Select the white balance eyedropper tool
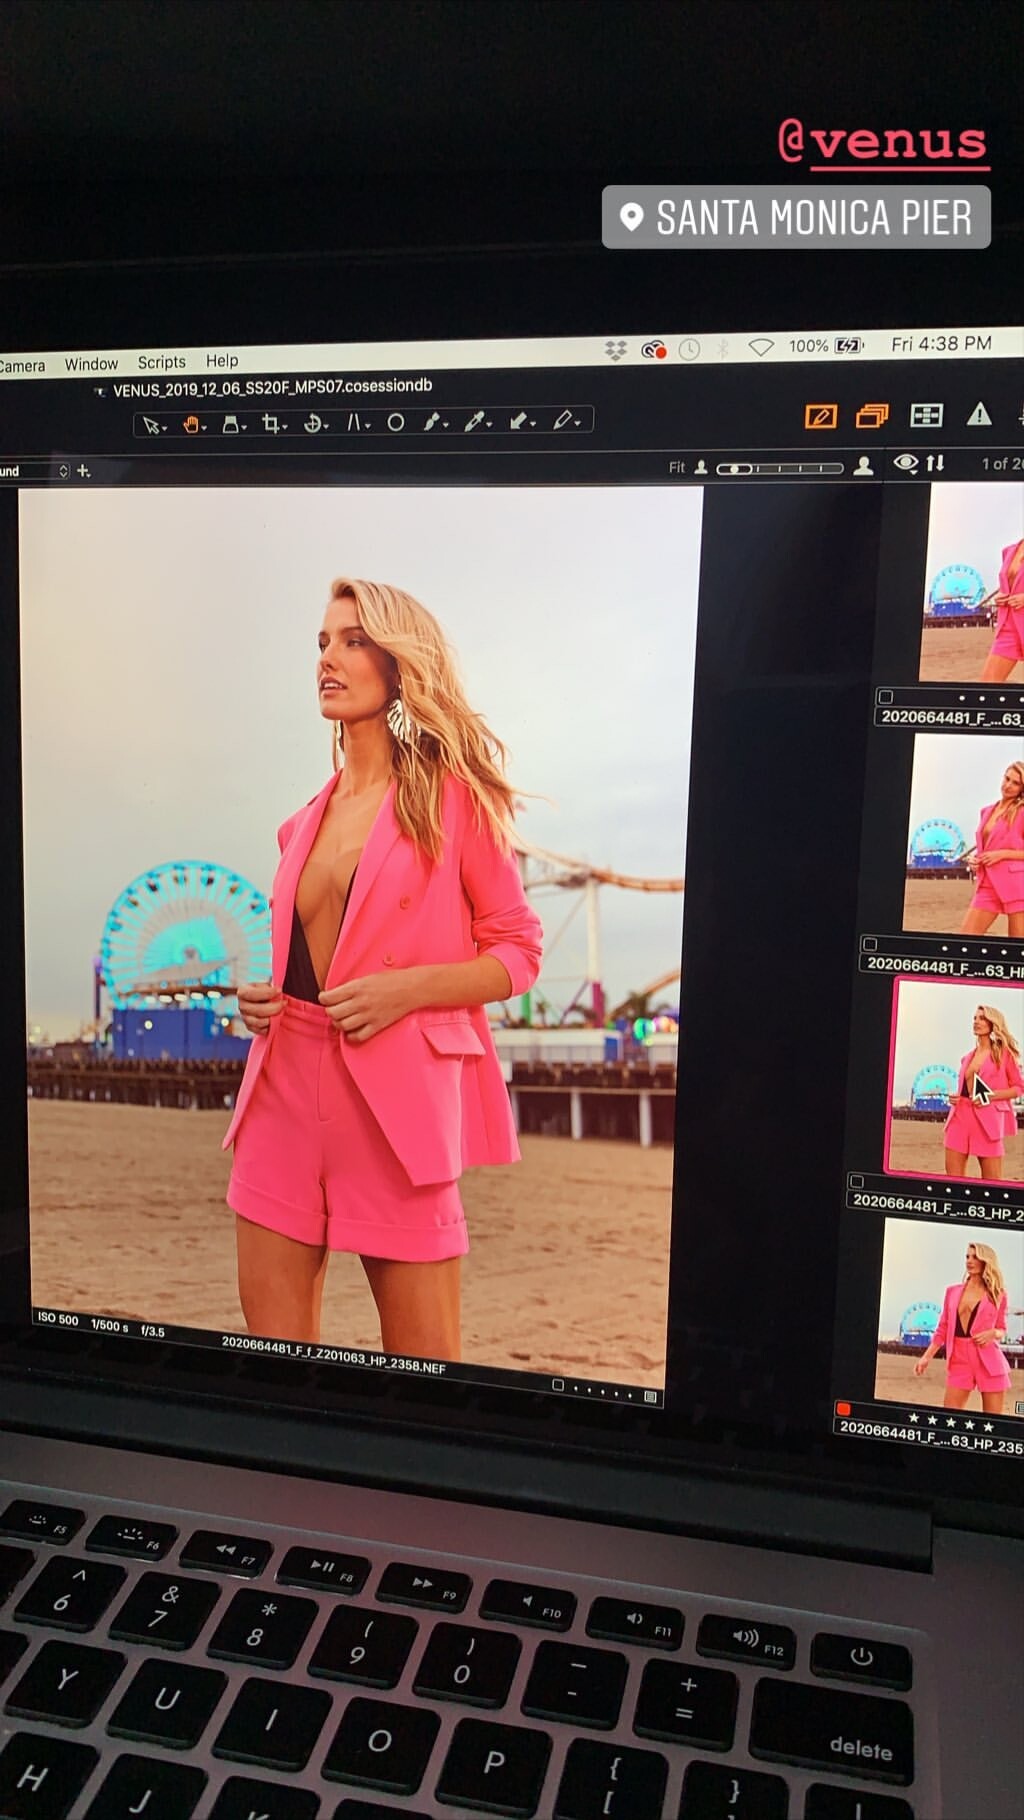The width and height of the screenshot is (1024, 1820). 474,423
